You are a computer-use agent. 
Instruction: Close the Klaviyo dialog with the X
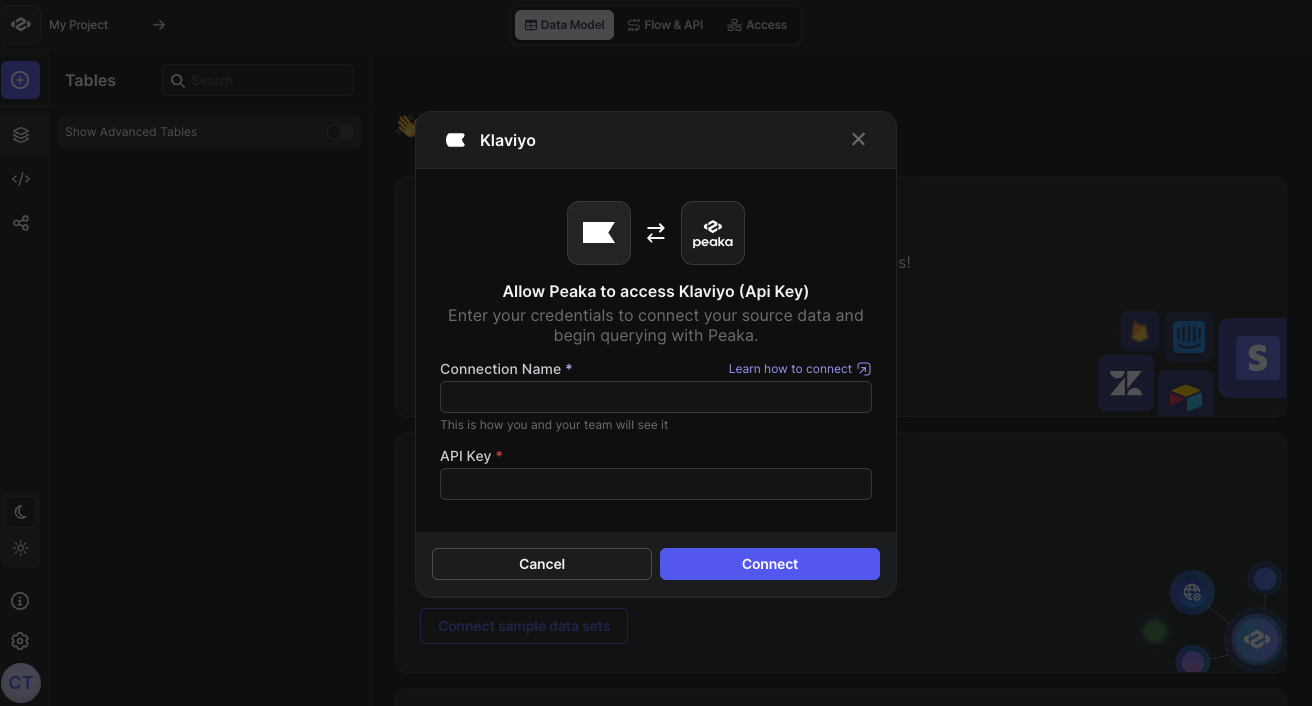click(858, 139)
